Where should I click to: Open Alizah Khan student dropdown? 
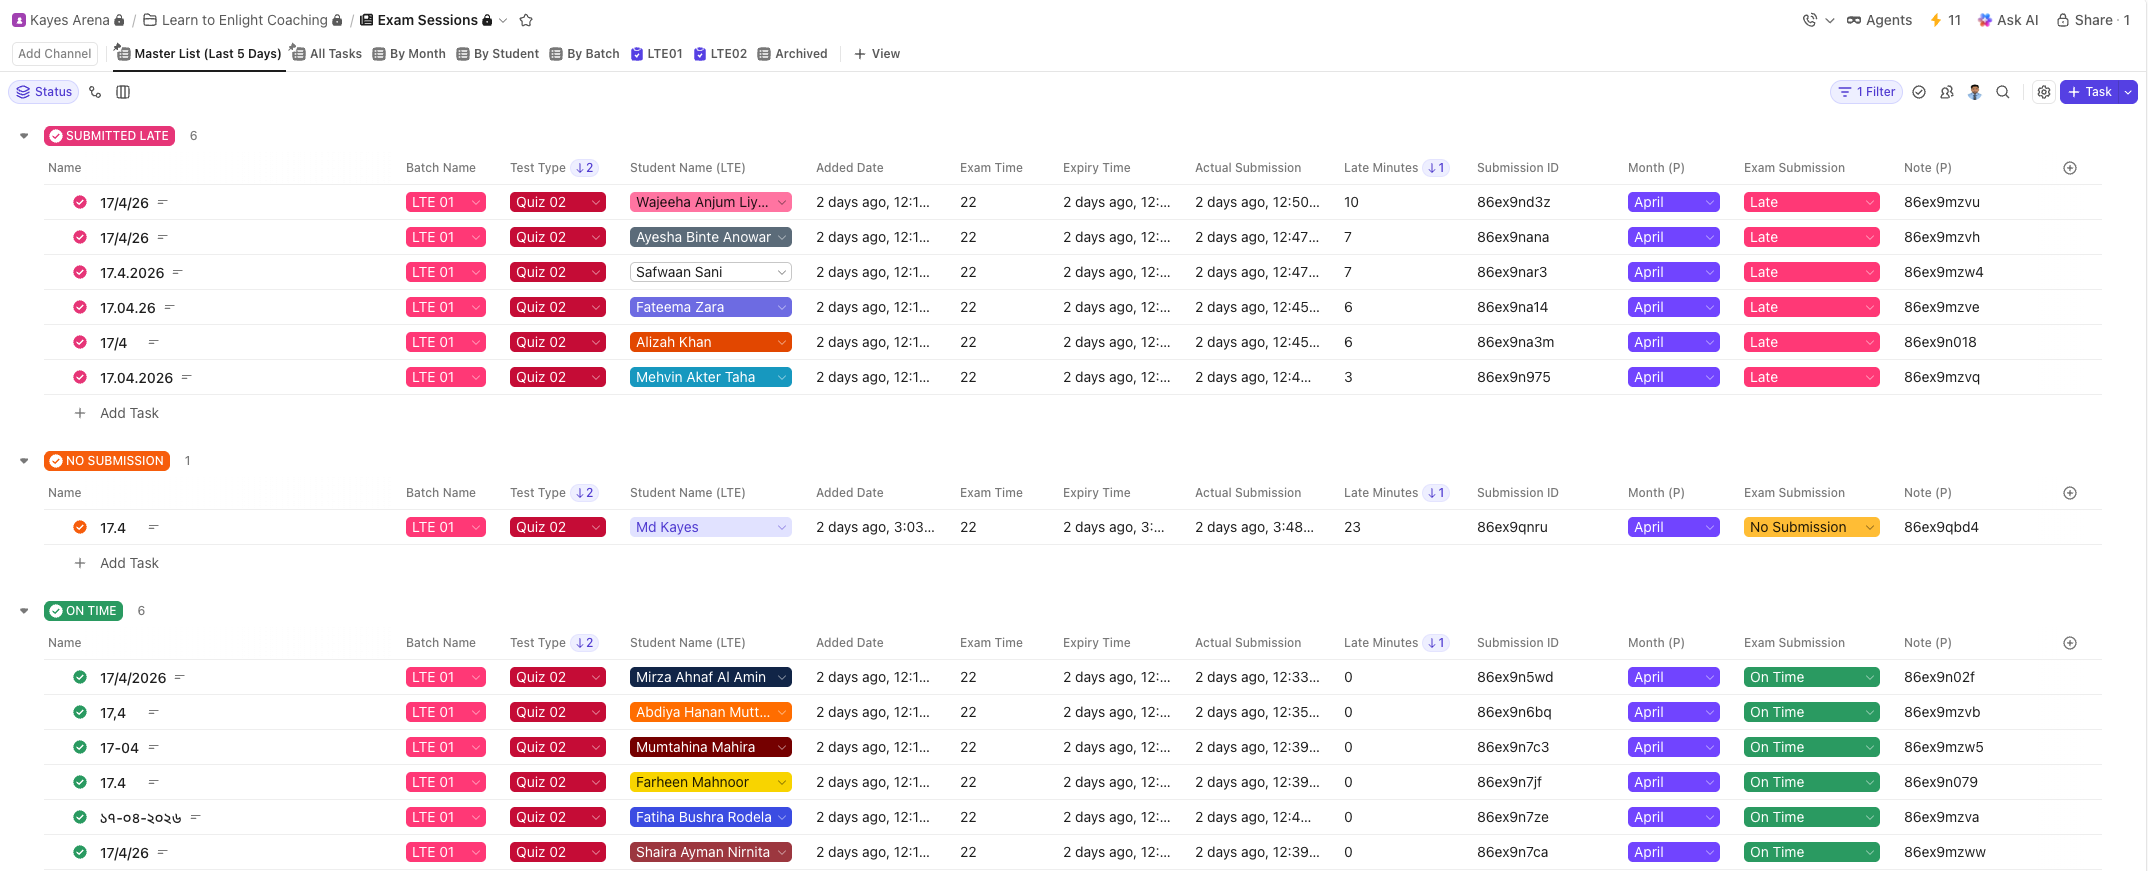click(711, 342)
